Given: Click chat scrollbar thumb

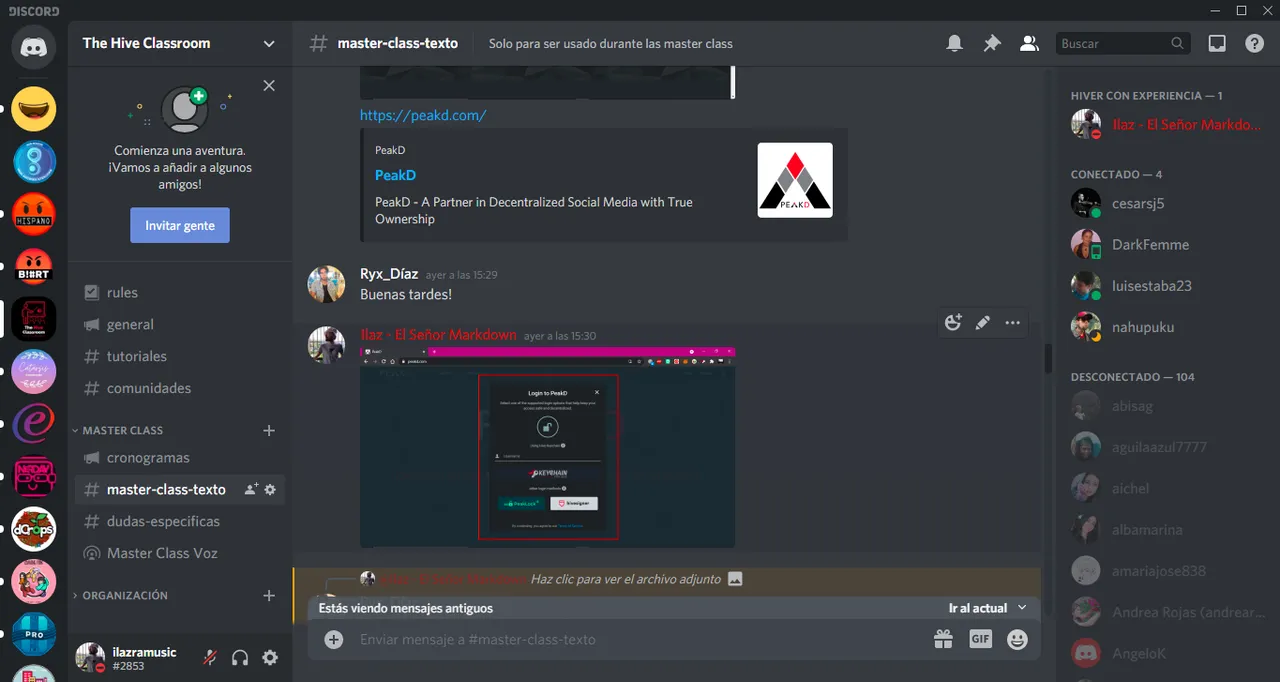Looking at the screenshot, I should pos(1048,358).
